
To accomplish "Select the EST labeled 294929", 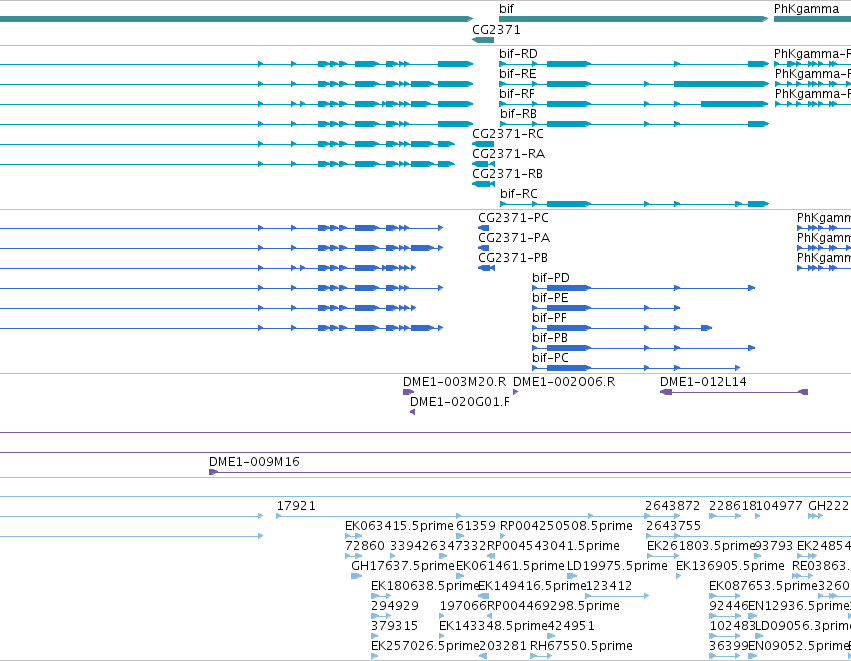I will click(x=395, y=606).
